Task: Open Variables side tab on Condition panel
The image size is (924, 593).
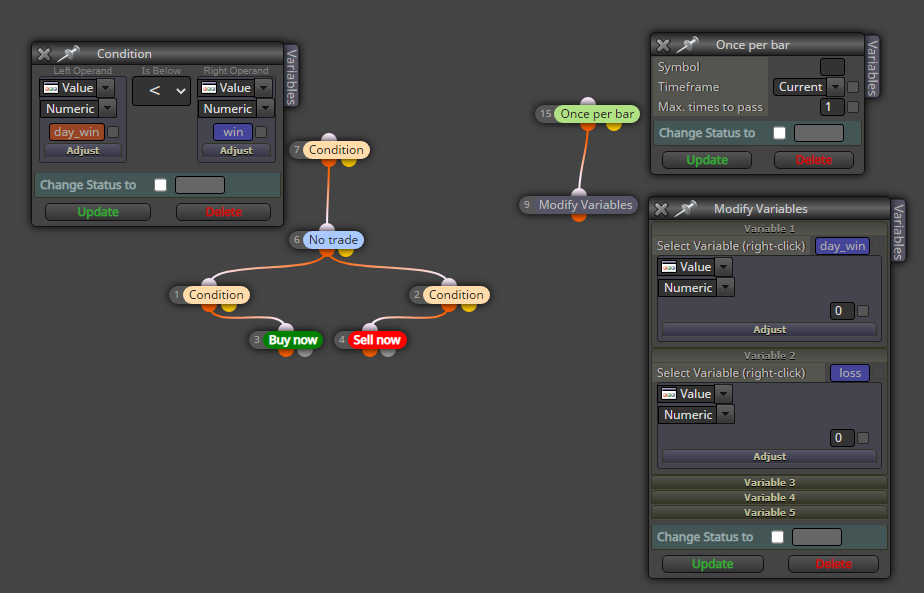Action: (x=291, y=76)
